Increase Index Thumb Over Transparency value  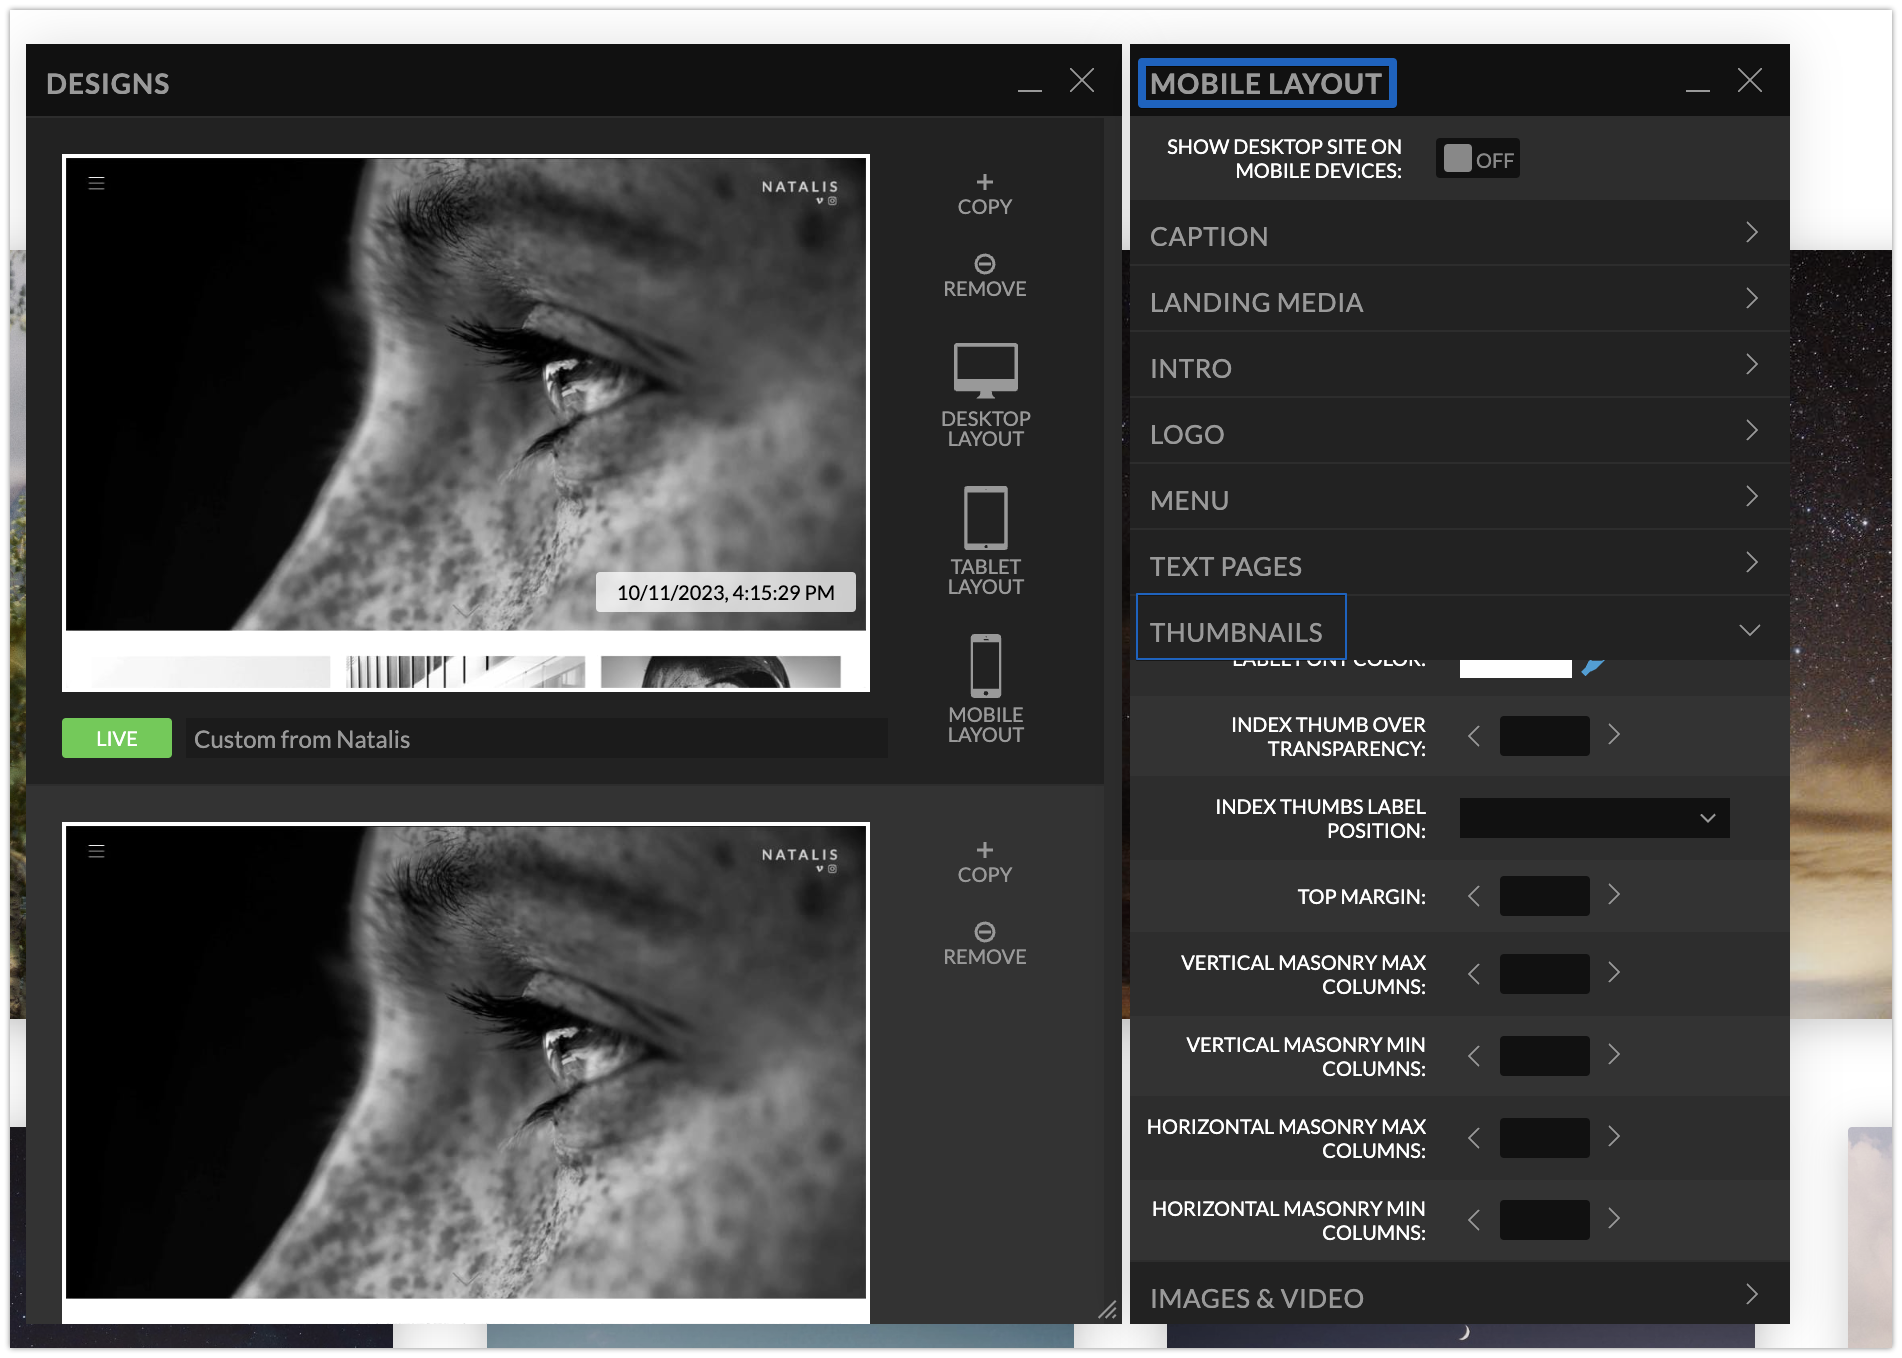1614,735
